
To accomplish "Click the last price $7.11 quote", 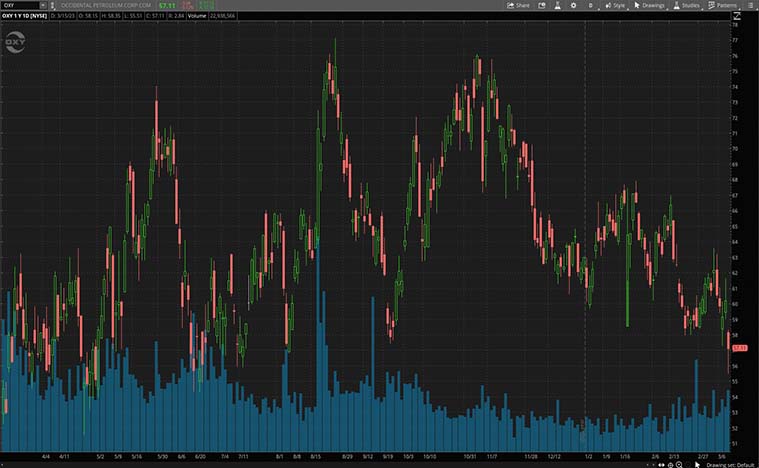I will tap(167, 5).
